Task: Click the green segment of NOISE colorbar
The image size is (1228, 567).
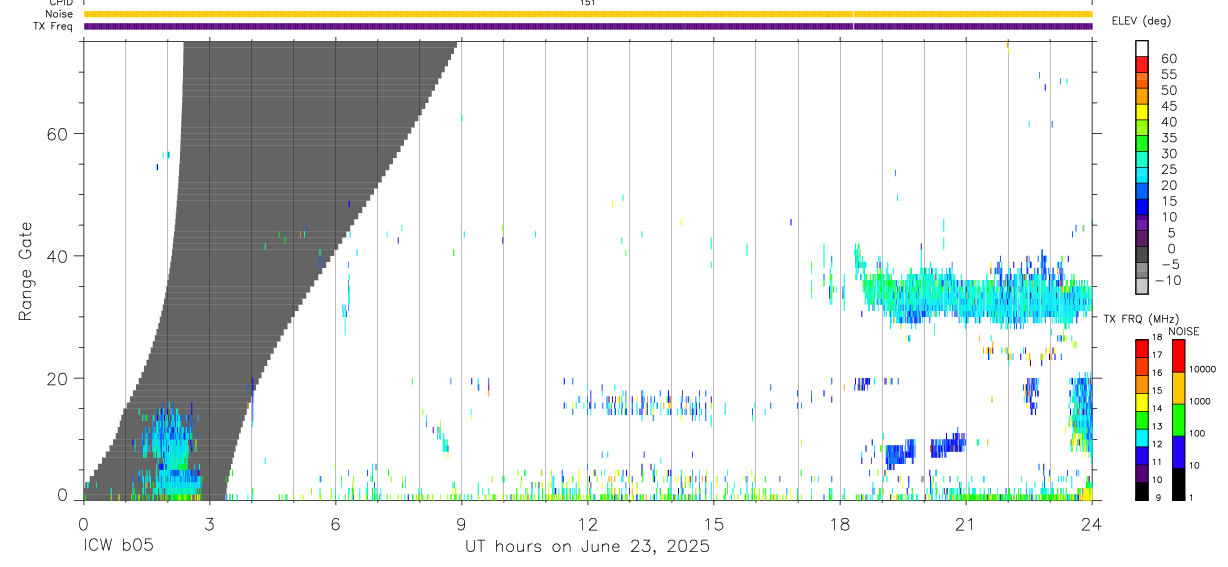Action: (1179, 420)
